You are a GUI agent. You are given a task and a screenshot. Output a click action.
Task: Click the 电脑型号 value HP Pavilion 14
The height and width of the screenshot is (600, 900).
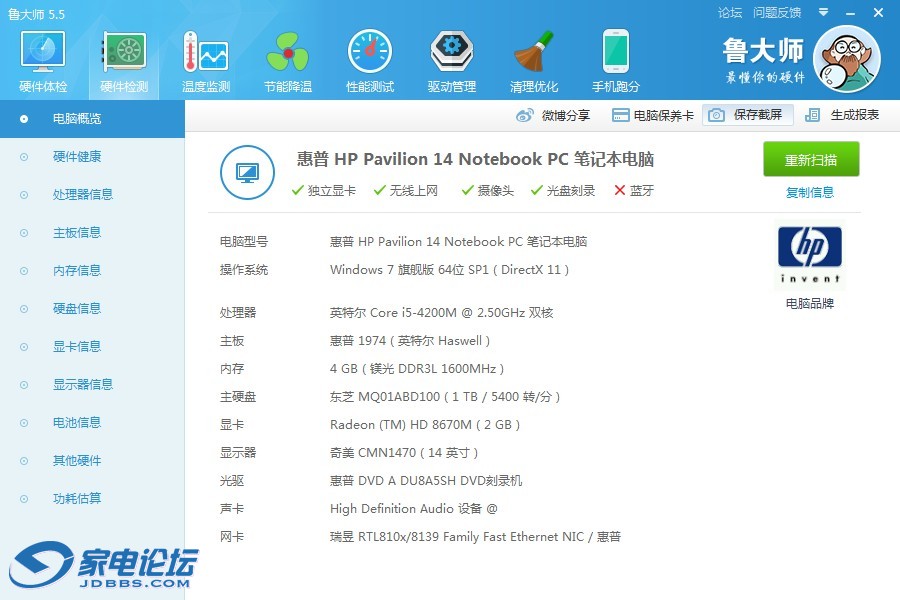pyautogui.click(x=459, y=242)
